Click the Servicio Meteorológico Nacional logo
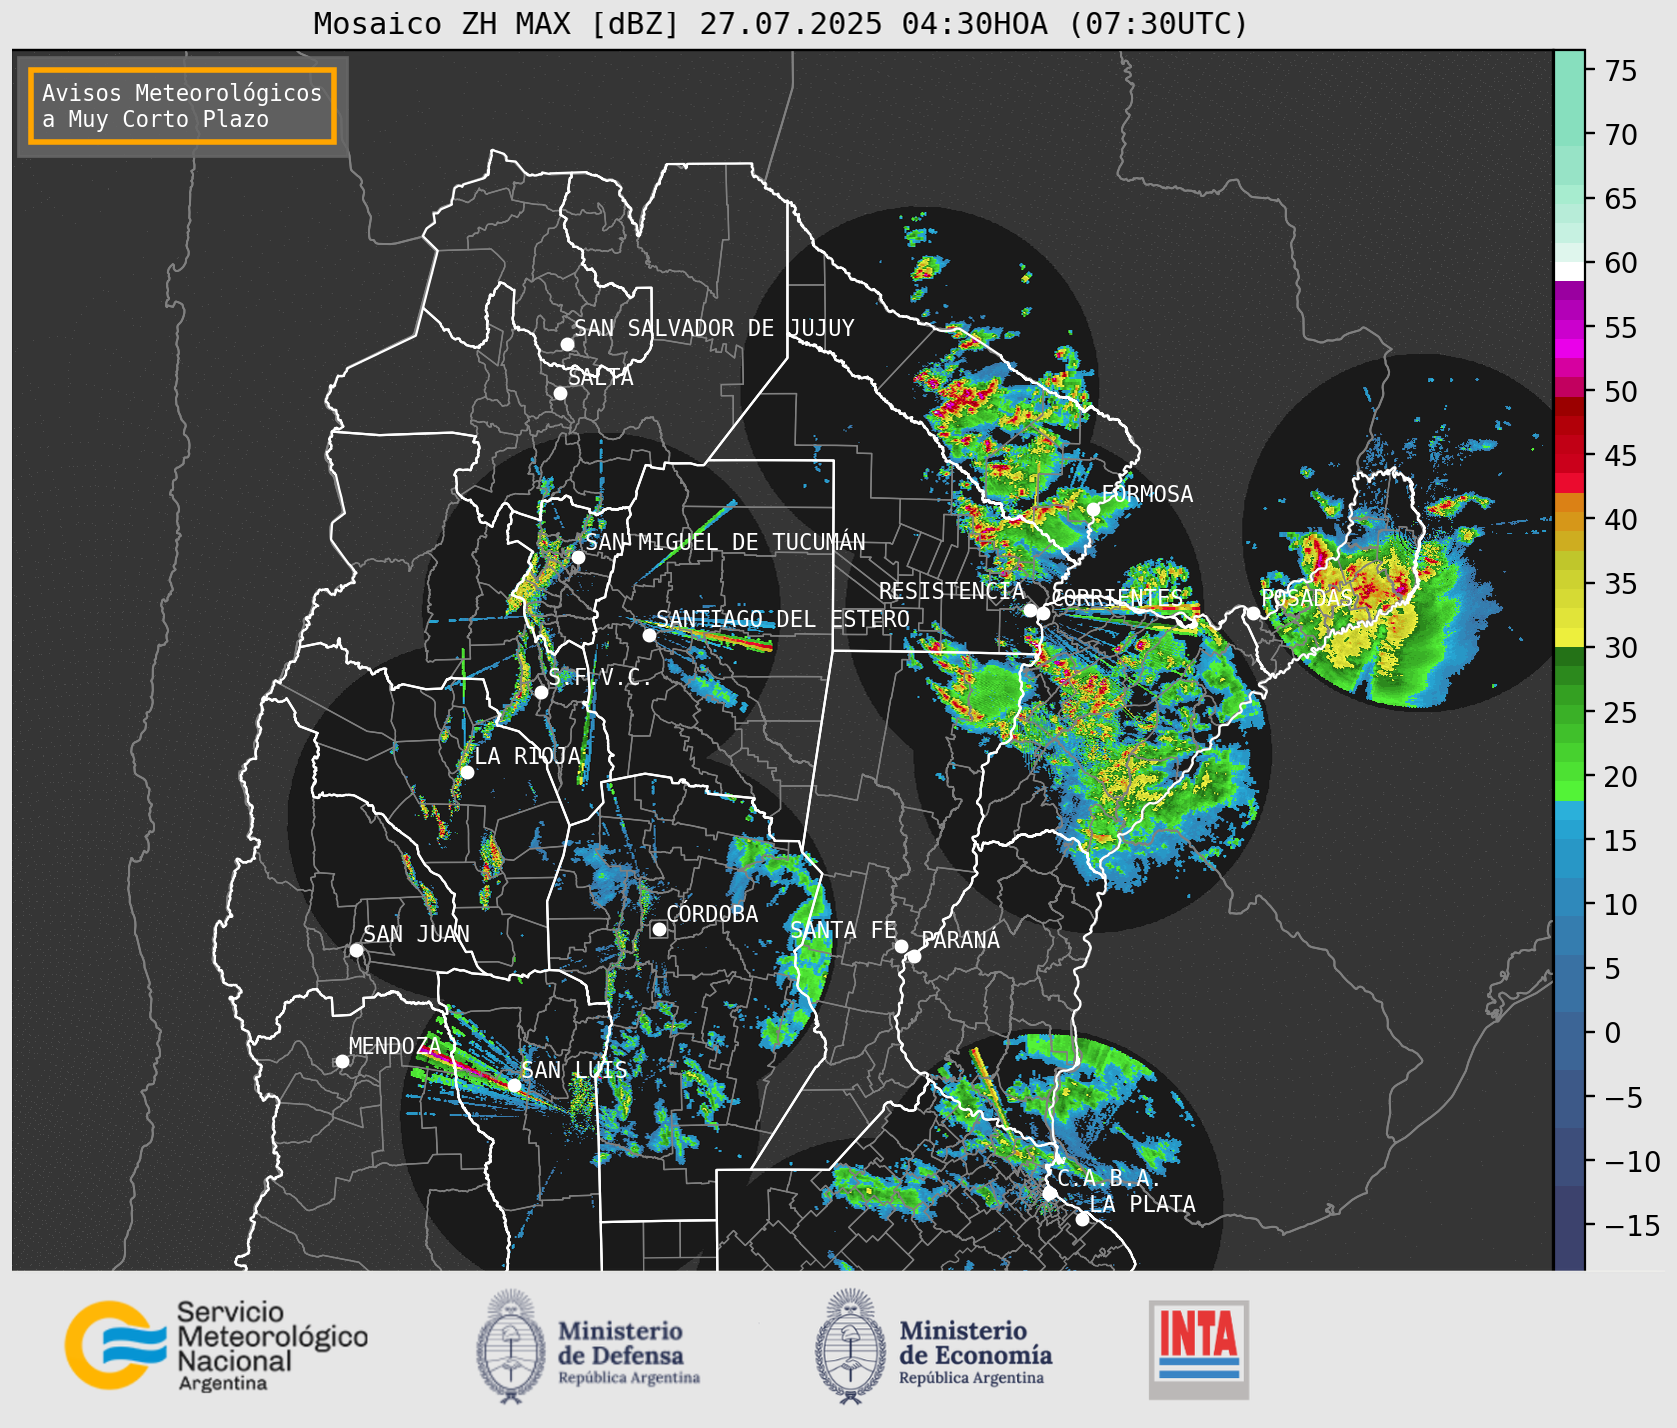 pos(216,1345)
